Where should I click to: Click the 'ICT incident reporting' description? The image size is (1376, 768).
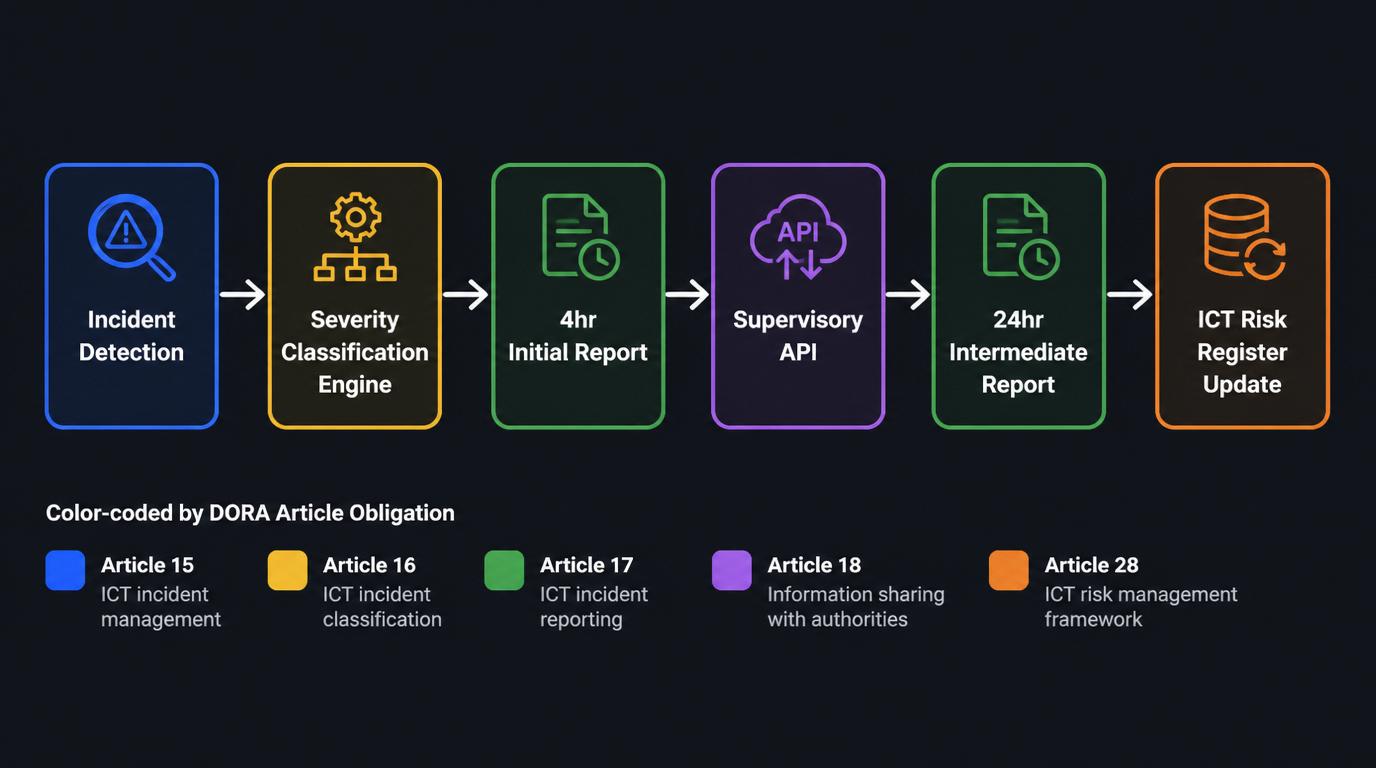(x=594, y=607)
